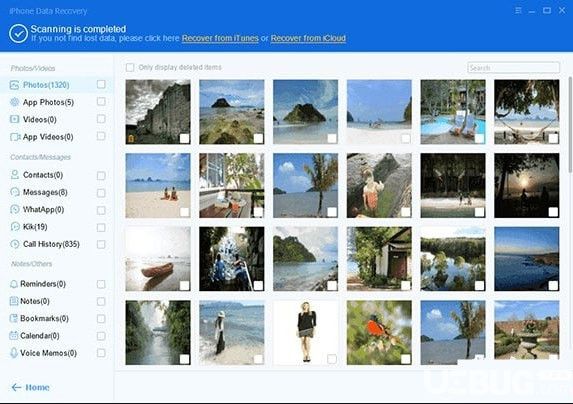Screen dimensions: 573x404
Task: Click Recover from iTunes link
Action: pyautogui.click(x=220, y=38)
